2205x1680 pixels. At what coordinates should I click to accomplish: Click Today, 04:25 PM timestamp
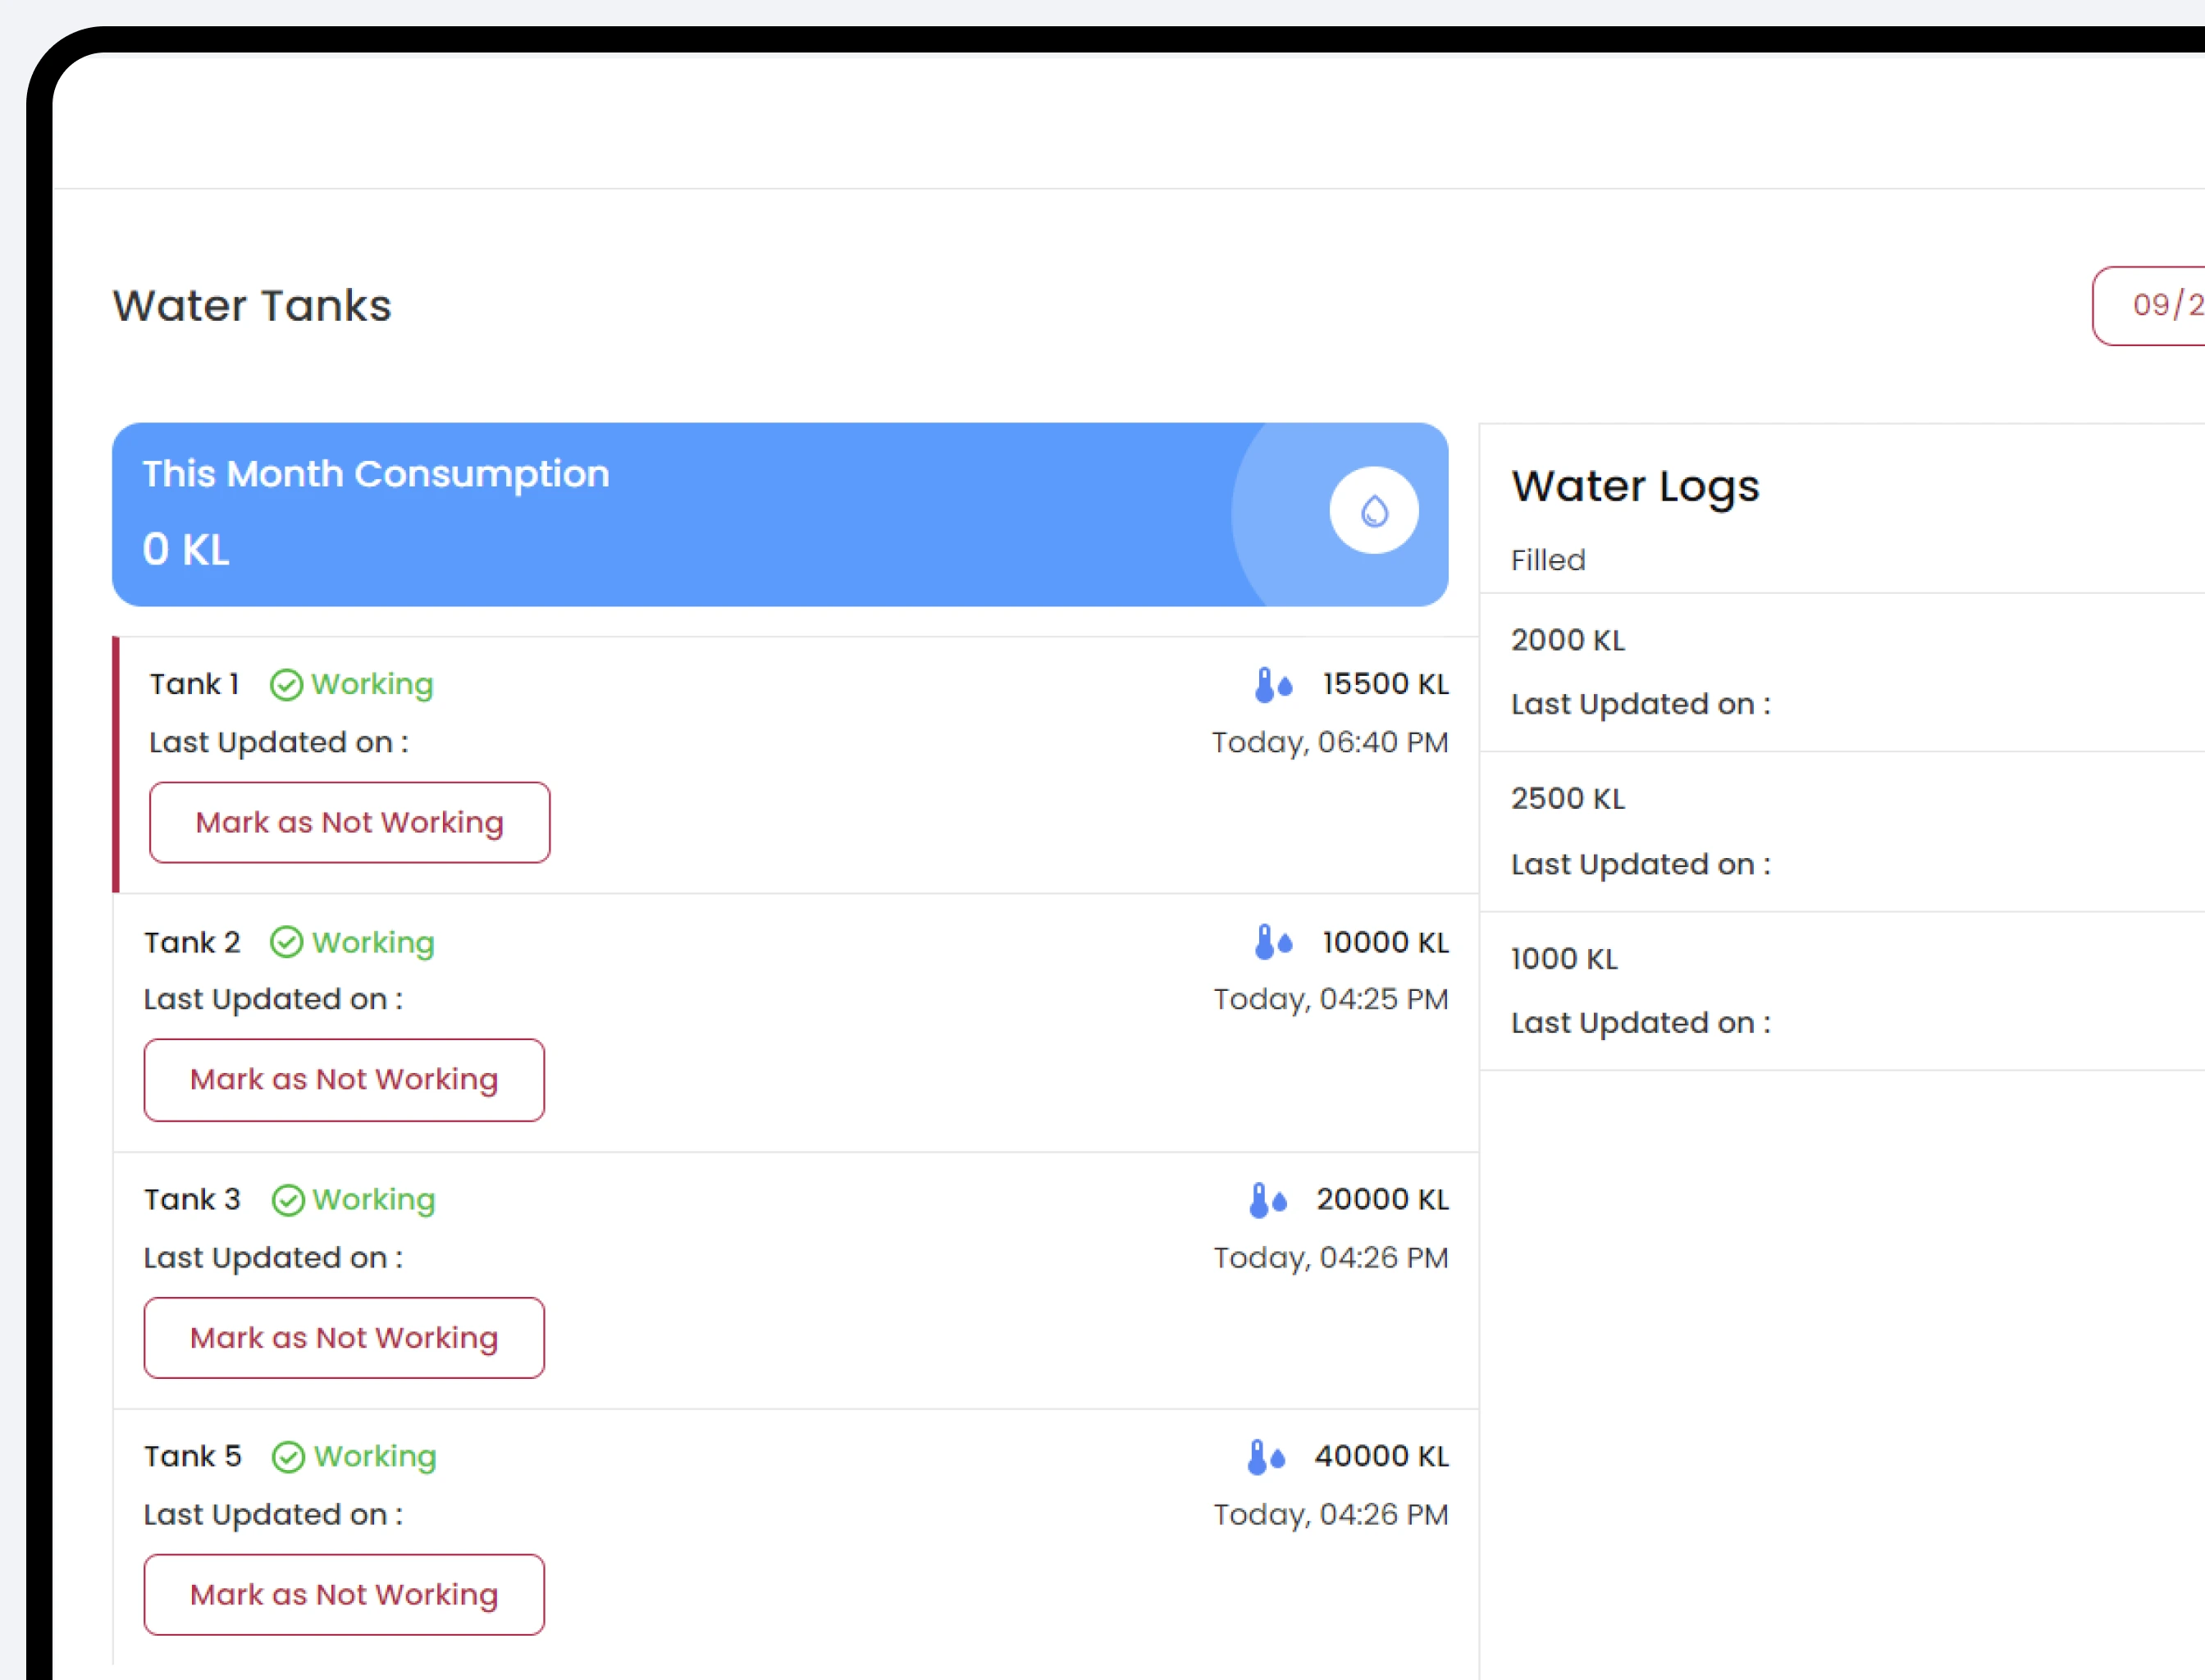[x=1331, y=1000]
